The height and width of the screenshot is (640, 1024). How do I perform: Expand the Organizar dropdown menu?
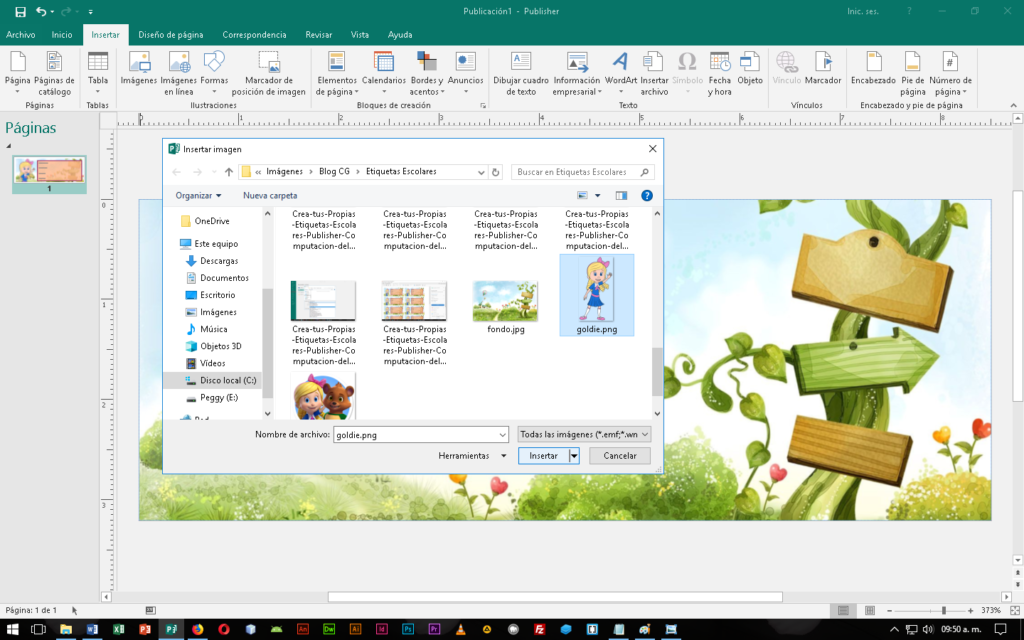(198, 196)
